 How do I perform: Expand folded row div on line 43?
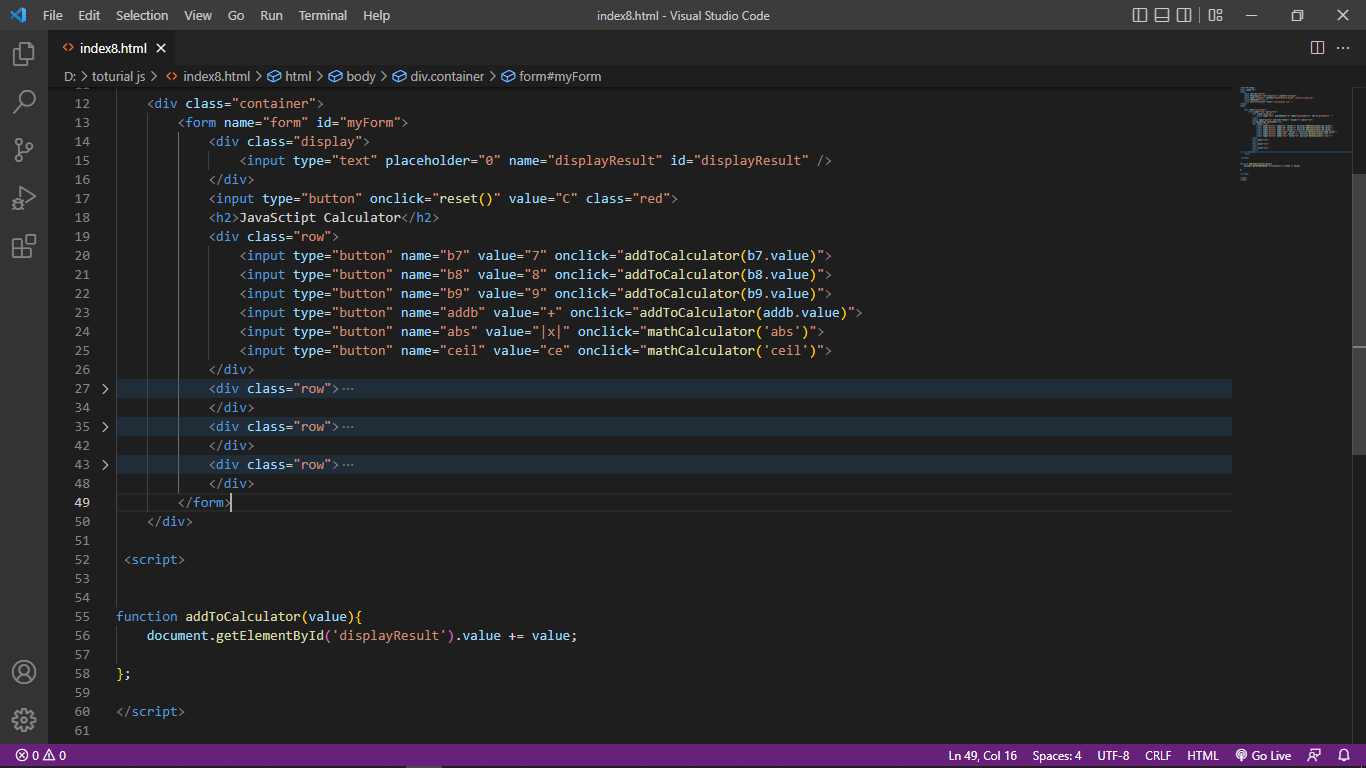[x=105, y=464]
